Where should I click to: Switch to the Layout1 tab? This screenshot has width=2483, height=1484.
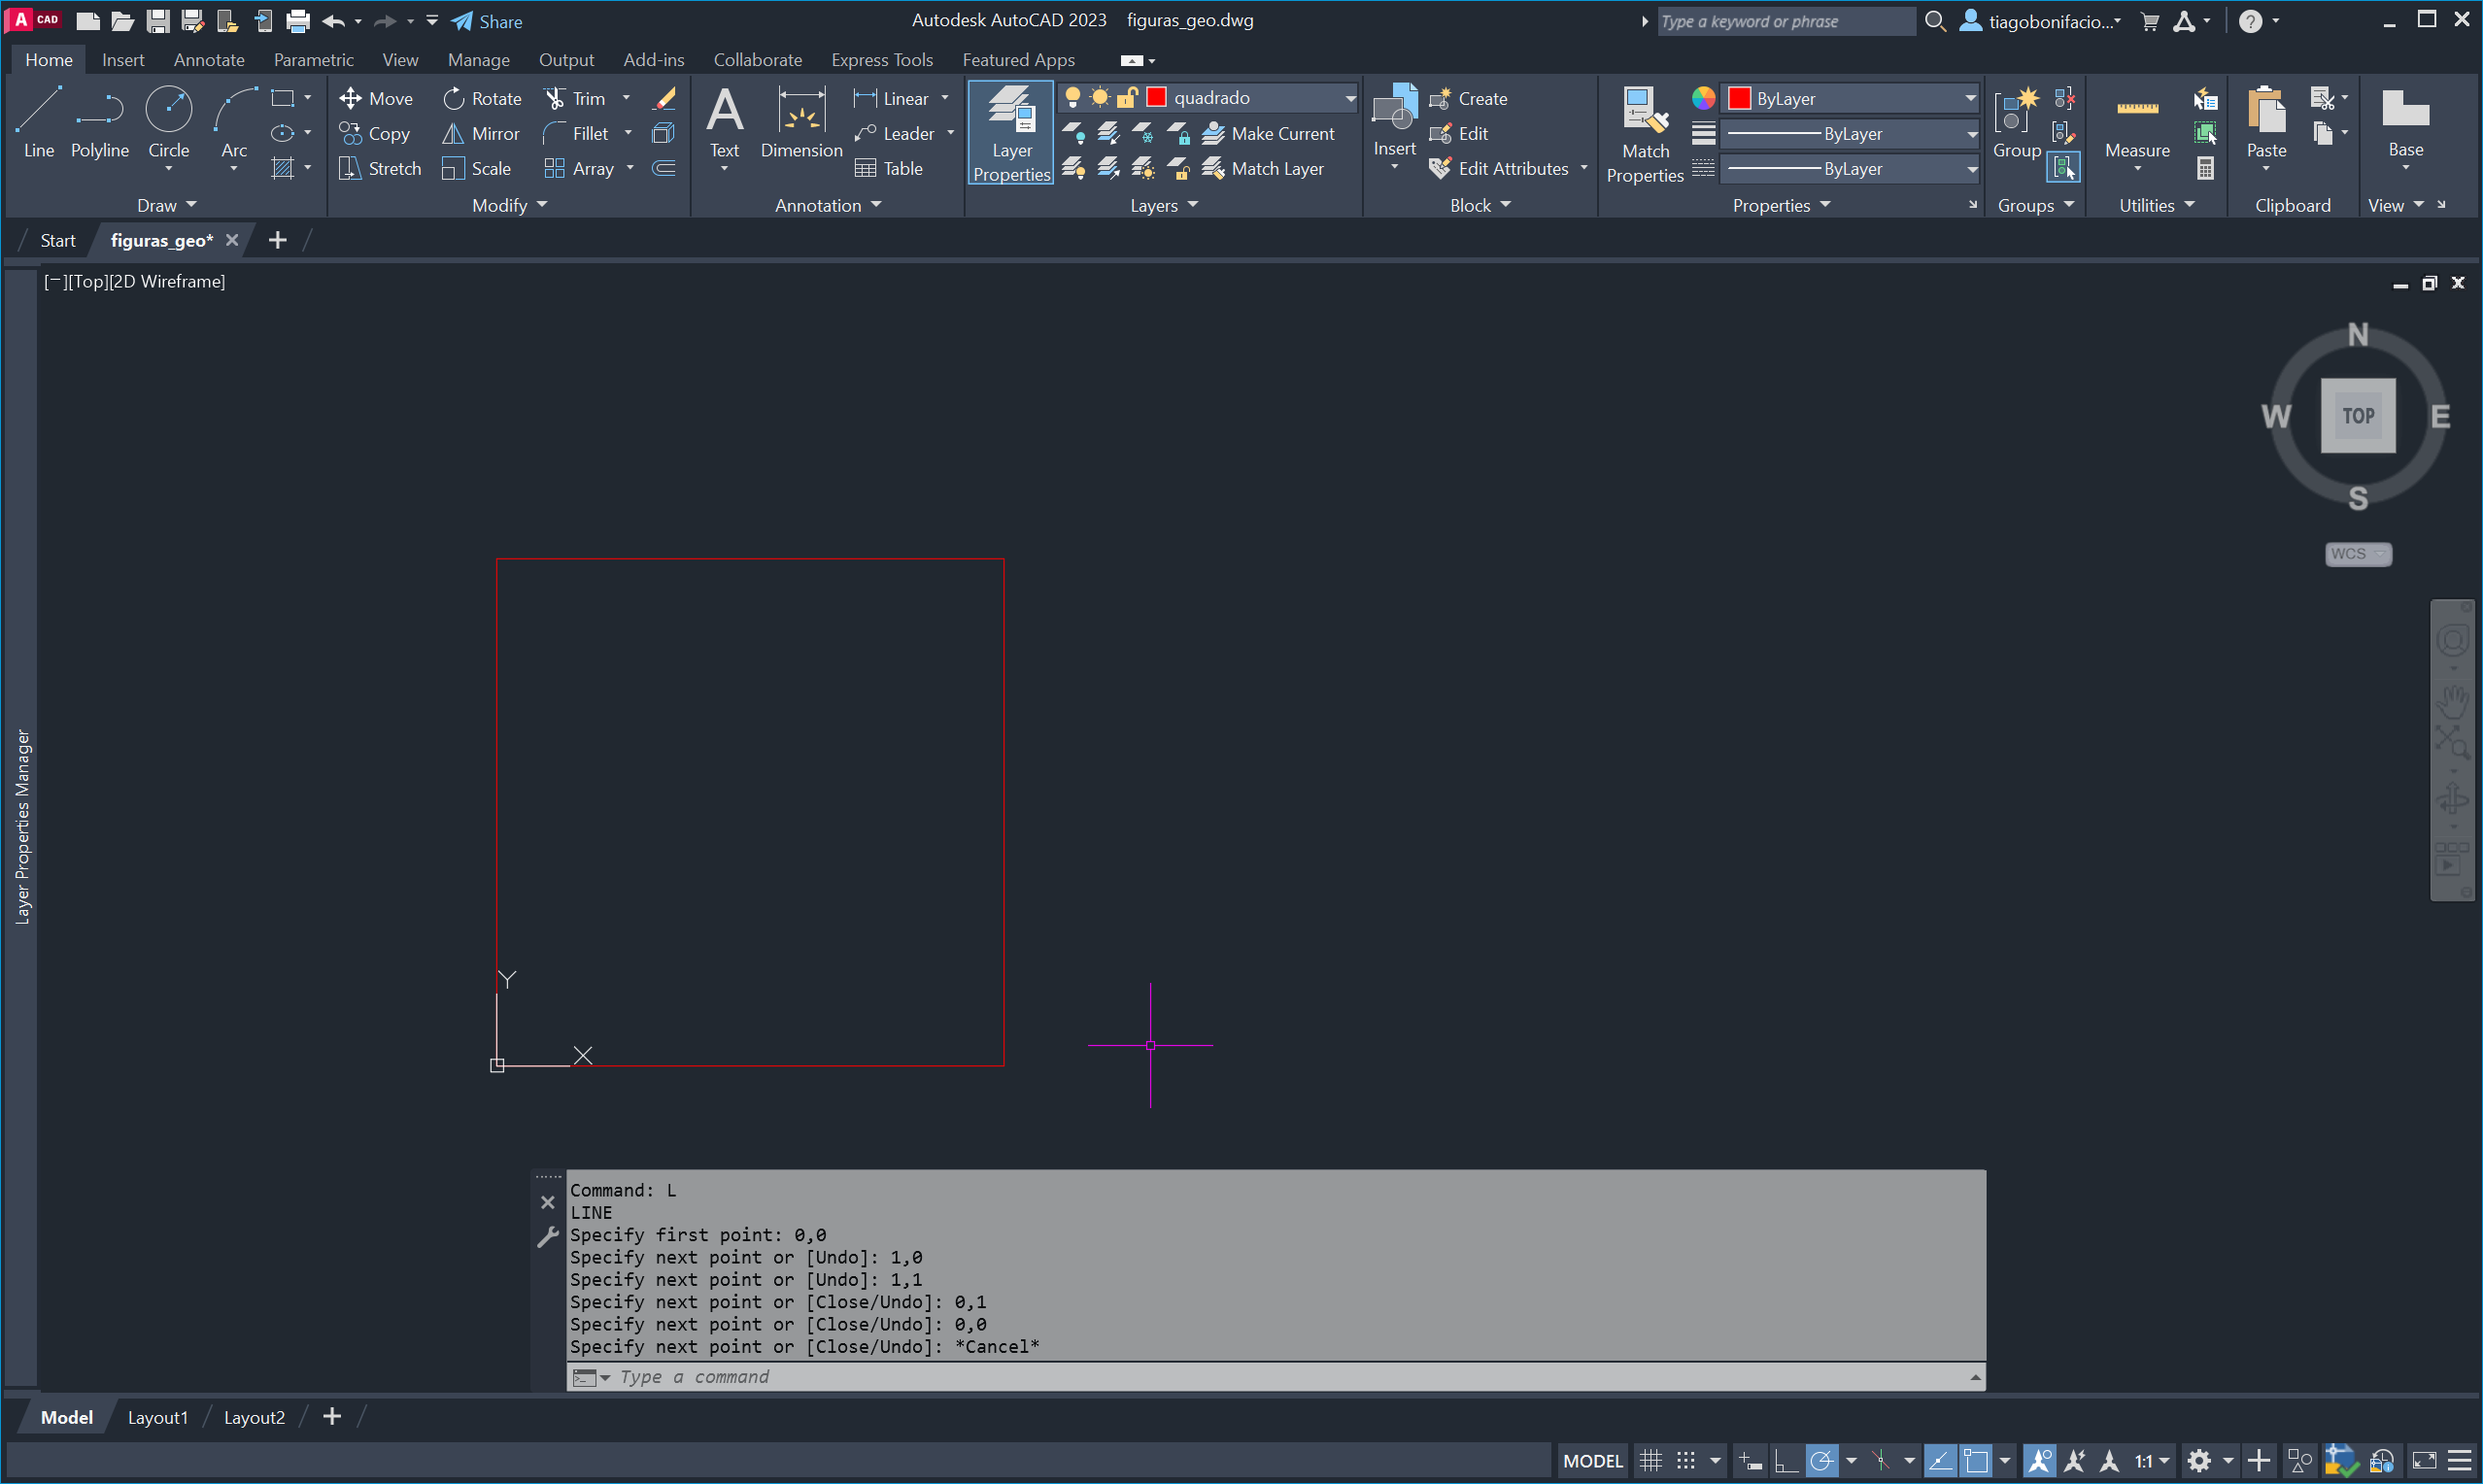157,1417
